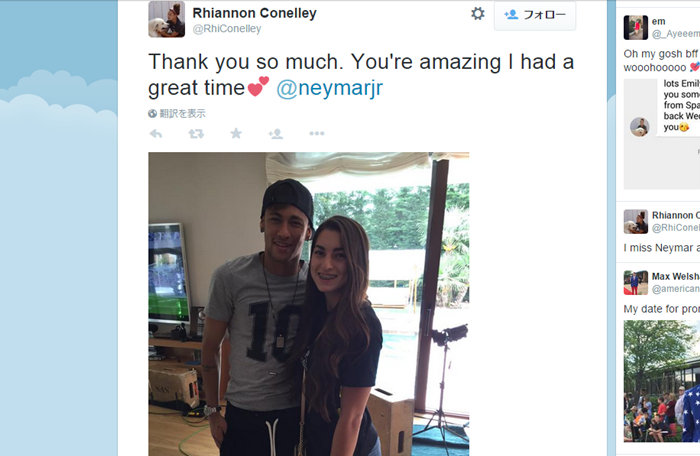The height and width of the screenshot is (456, 700).
Task: Click em's avatar in the sidebar
Action: click(x=635, y=27)
